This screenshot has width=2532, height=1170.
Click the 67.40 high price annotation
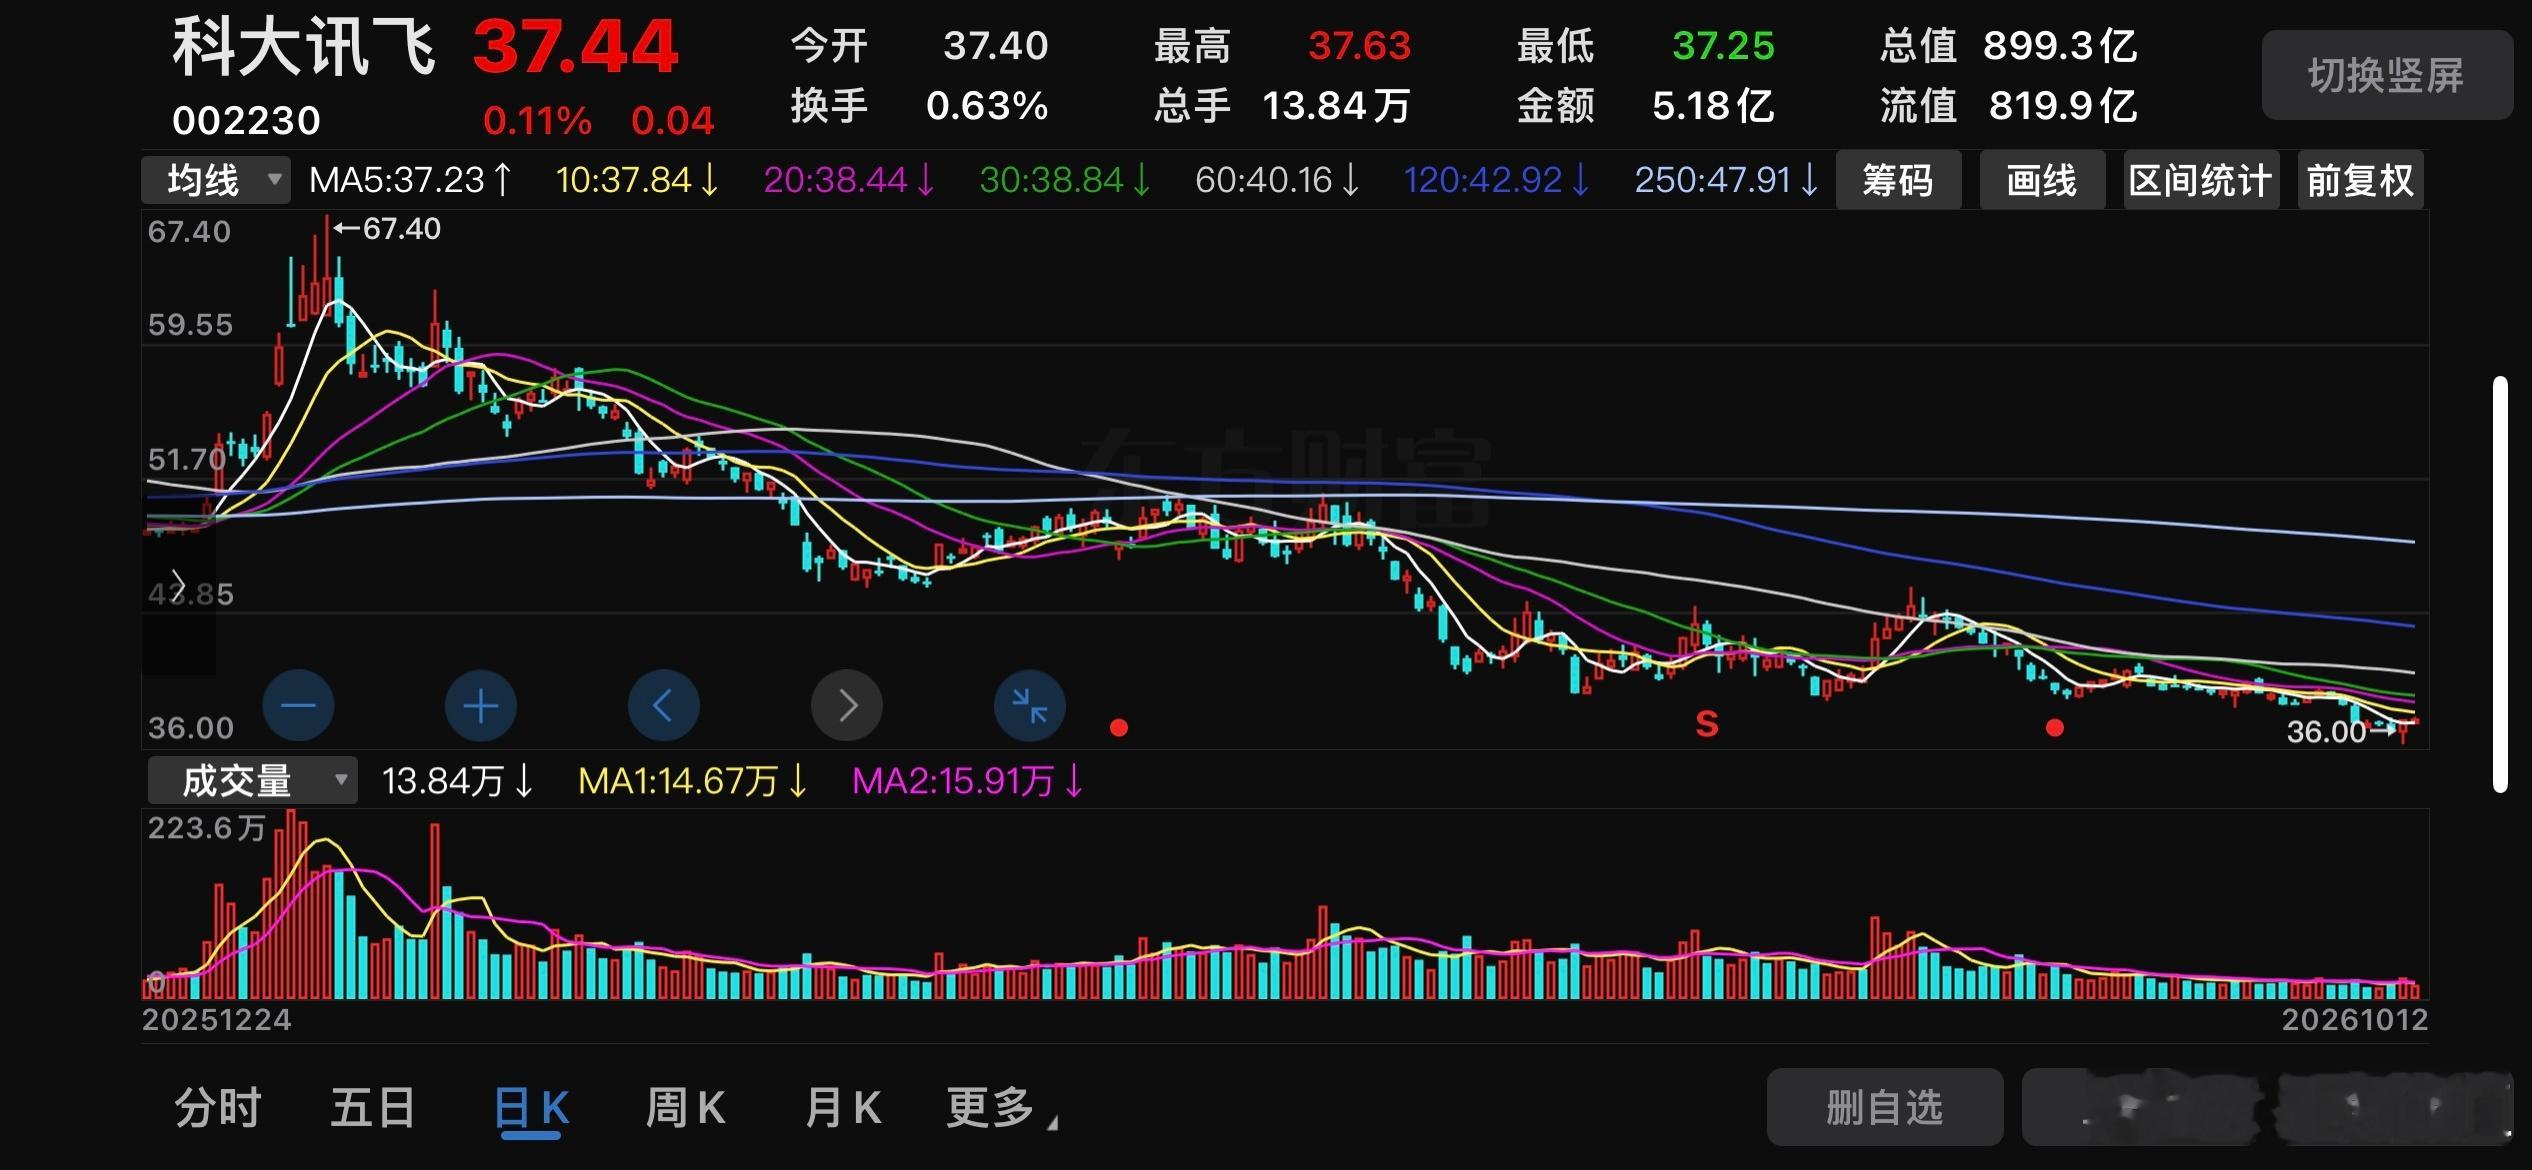click(x=387, y=228)
